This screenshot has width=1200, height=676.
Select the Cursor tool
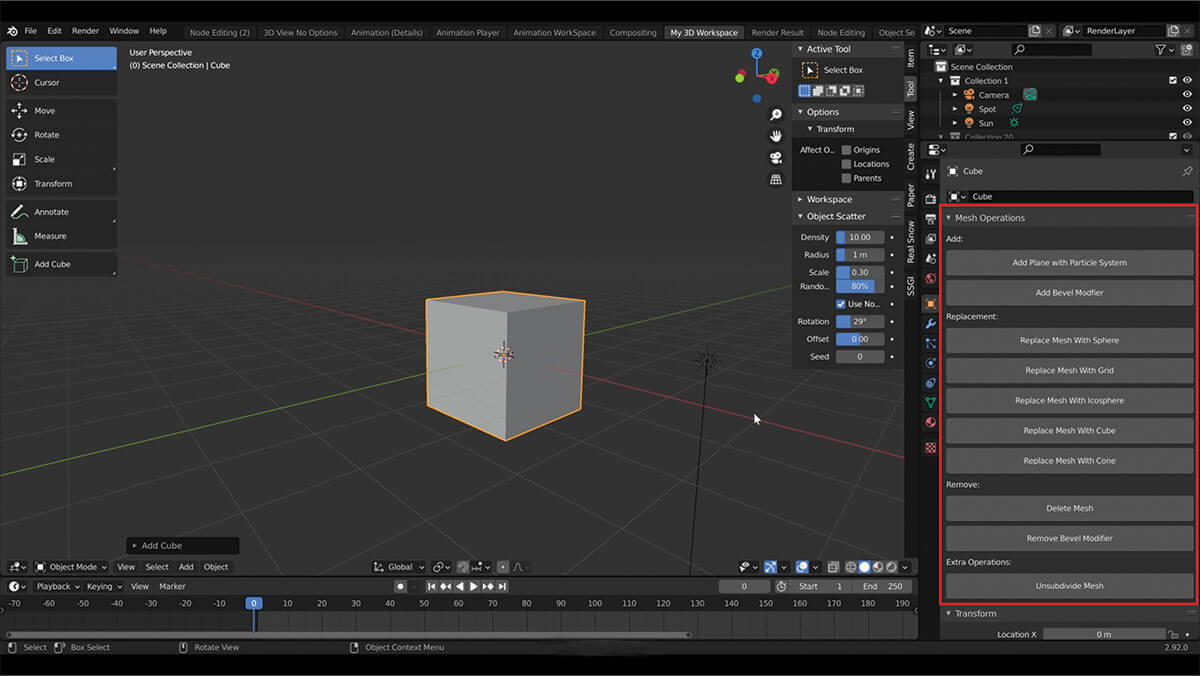click(47, 83)
